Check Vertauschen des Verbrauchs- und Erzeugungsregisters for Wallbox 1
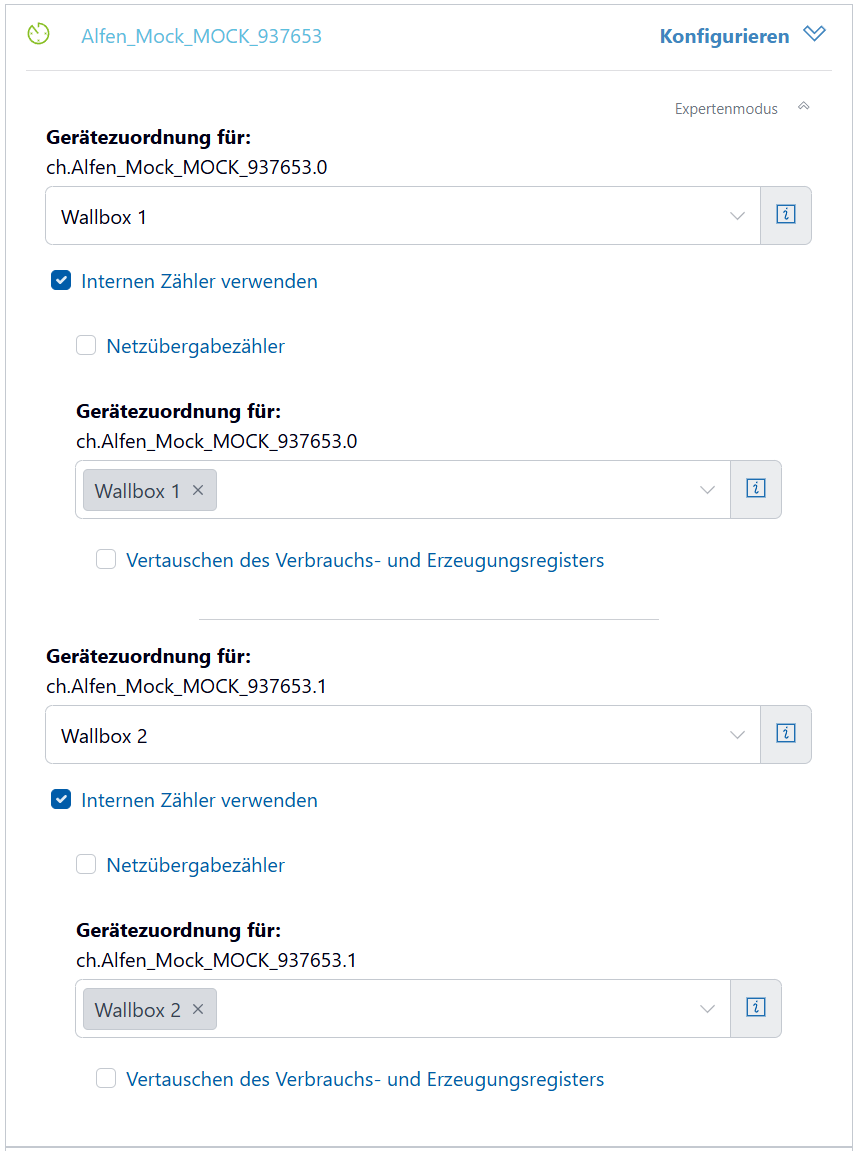Screen dimensions: 859x1151 106,560
